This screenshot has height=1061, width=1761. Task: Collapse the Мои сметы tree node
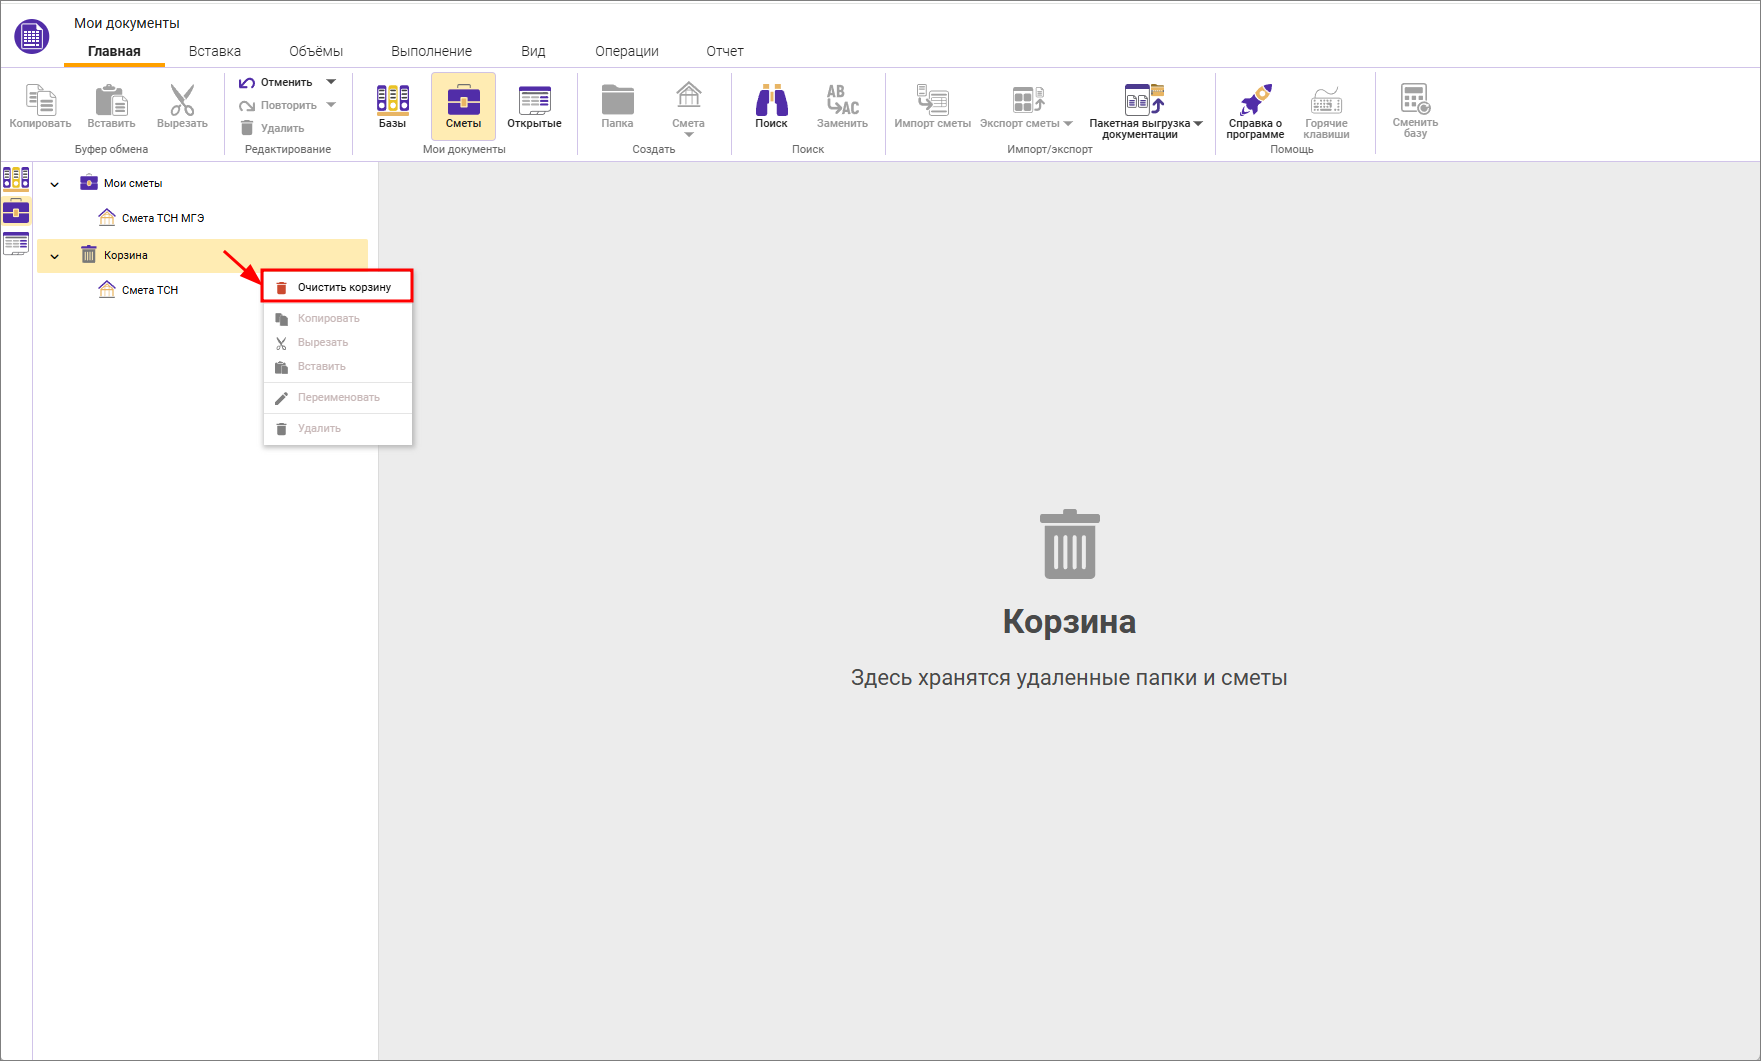click(55, 184)
